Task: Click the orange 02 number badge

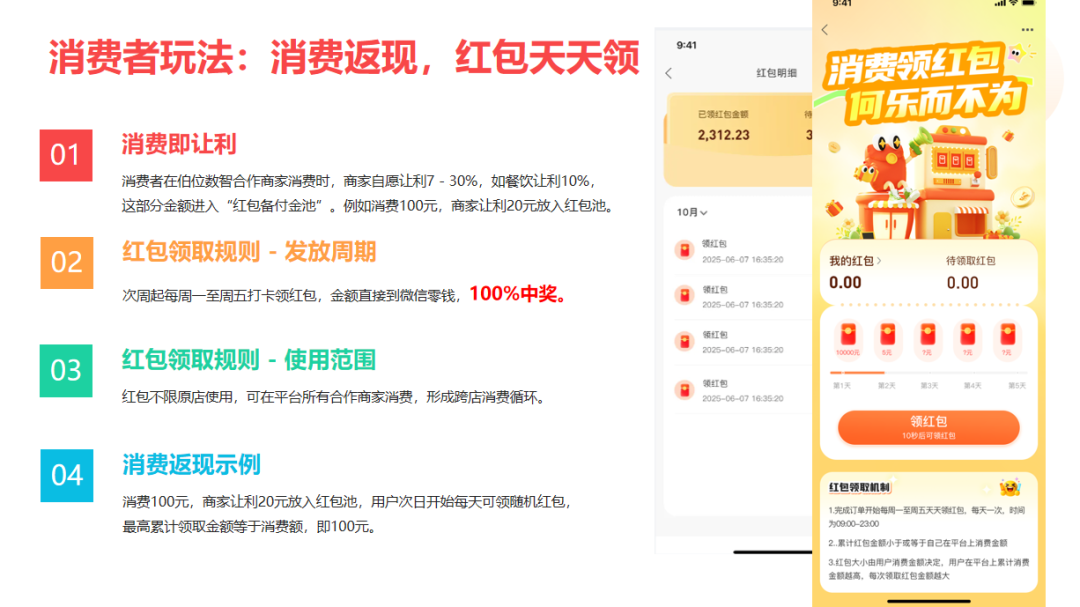Action: pos(66,263)
